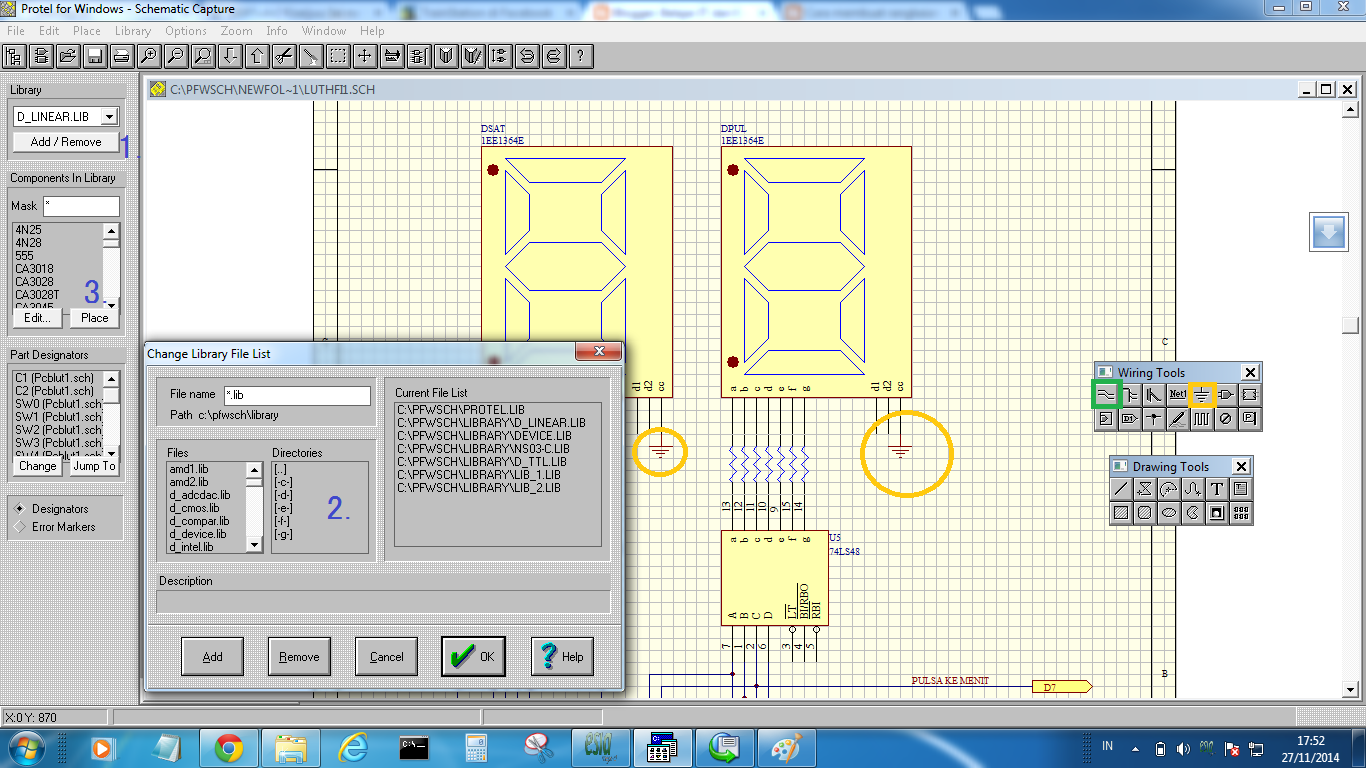The width and height of the screenshot is (1366, 768).
Task: Confirm with the OK button
Action: click(473, 657)
